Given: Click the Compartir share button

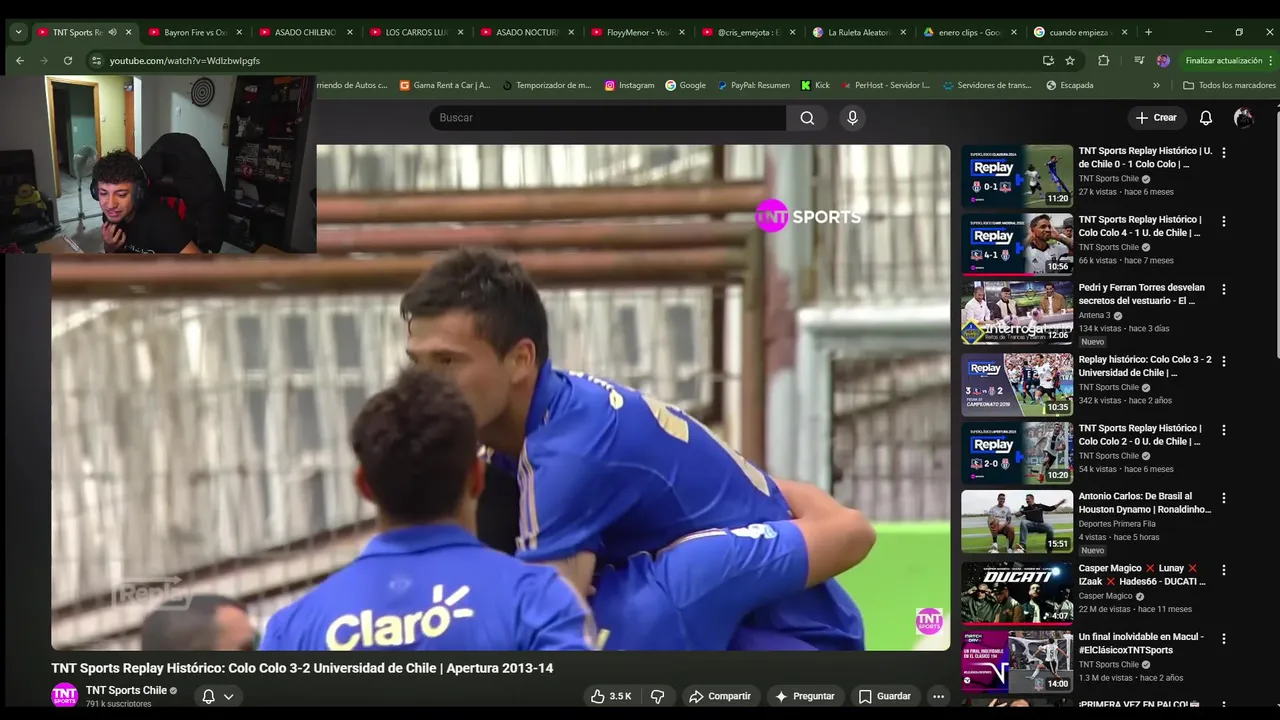Looking at the screenshot, I should tap(719, 696).
